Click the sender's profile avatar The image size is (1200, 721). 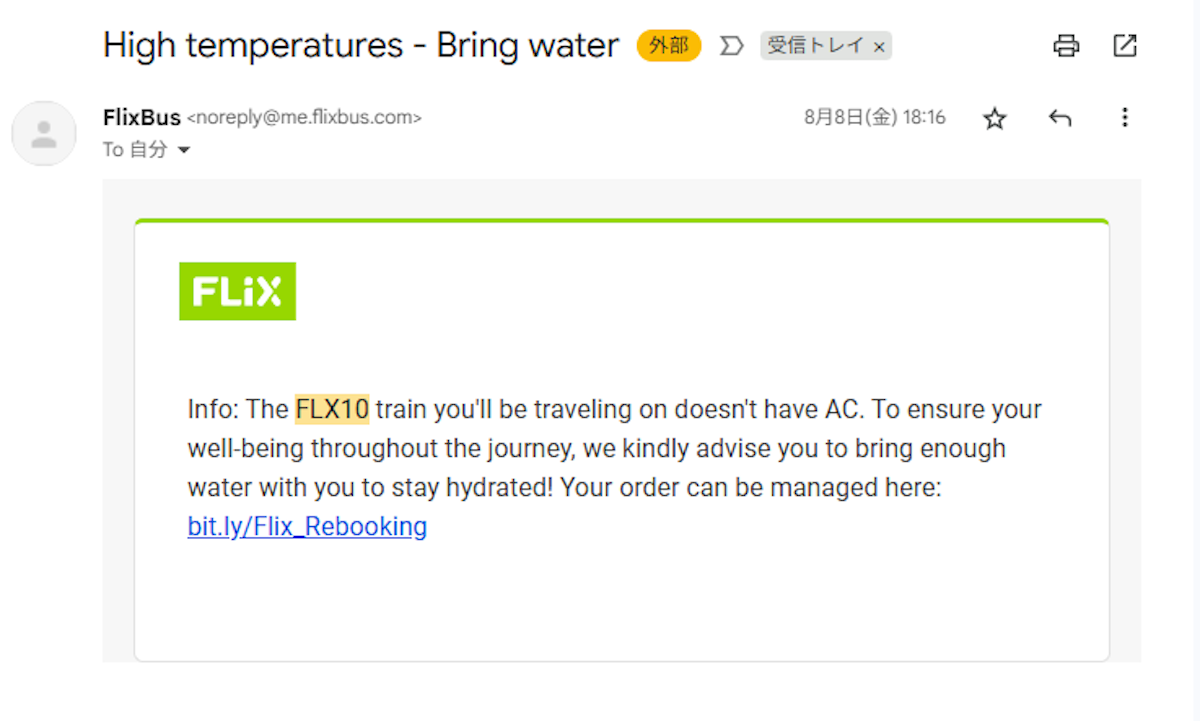click(44, 134)
